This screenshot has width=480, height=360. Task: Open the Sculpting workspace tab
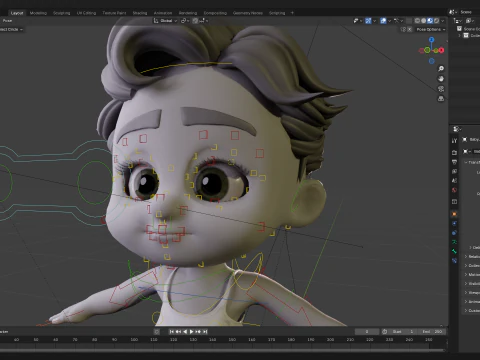[62, 13]
